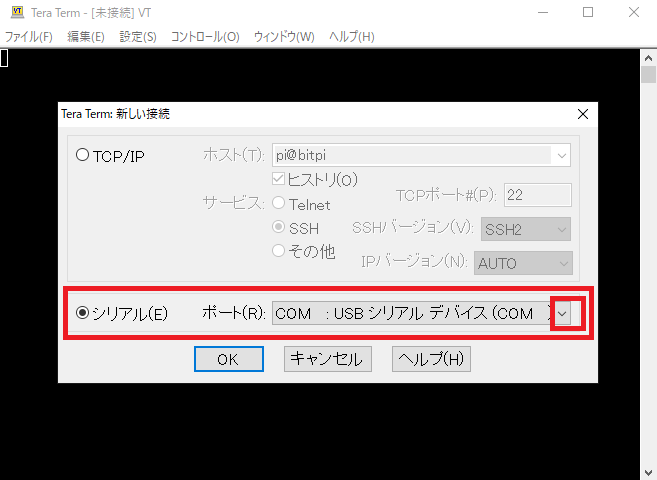The height and width of the screenshot is (480, 657).
Task: Open the IPバージョン dropdown showing AUTO
Action: pos(523,263)
